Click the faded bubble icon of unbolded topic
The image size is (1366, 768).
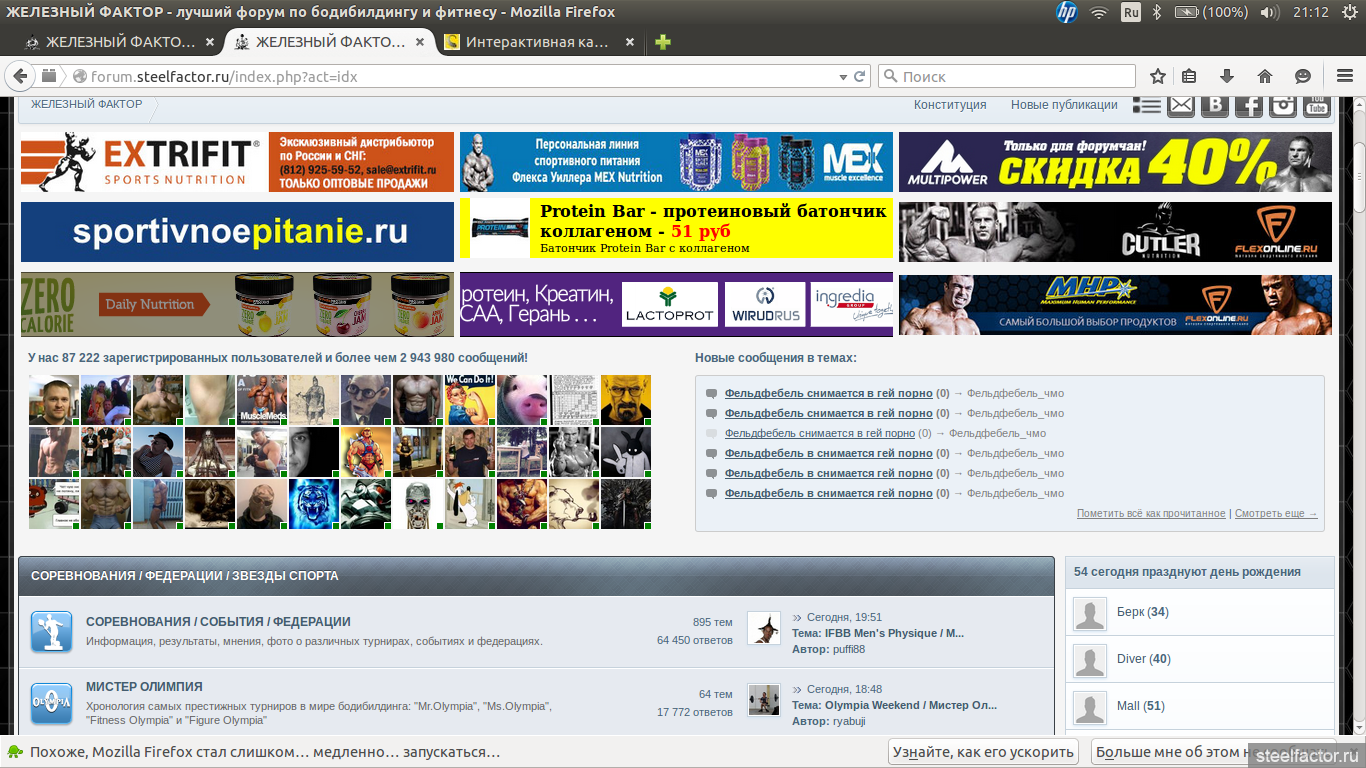712,434
